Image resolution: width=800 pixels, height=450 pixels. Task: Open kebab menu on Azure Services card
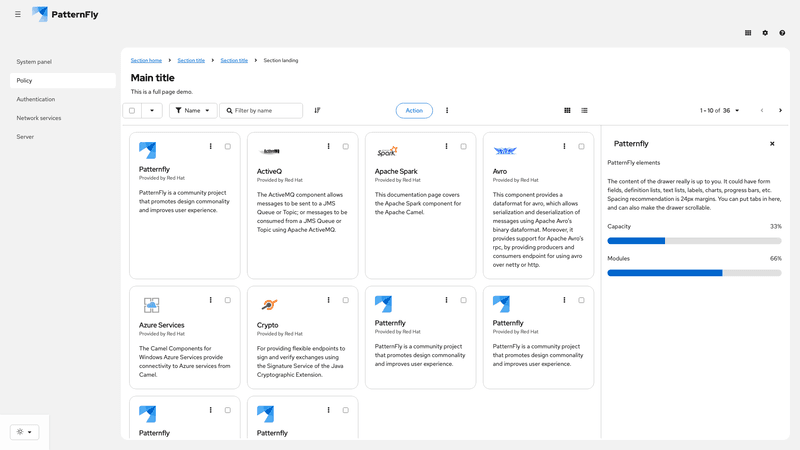(211, 300)
